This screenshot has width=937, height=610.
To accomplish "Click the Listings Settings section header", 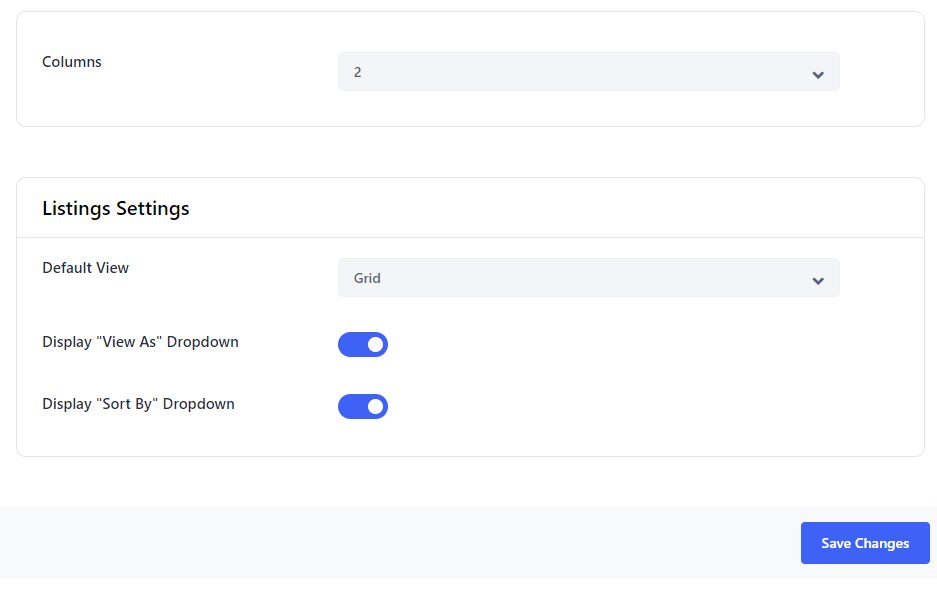I will (115, 208).
